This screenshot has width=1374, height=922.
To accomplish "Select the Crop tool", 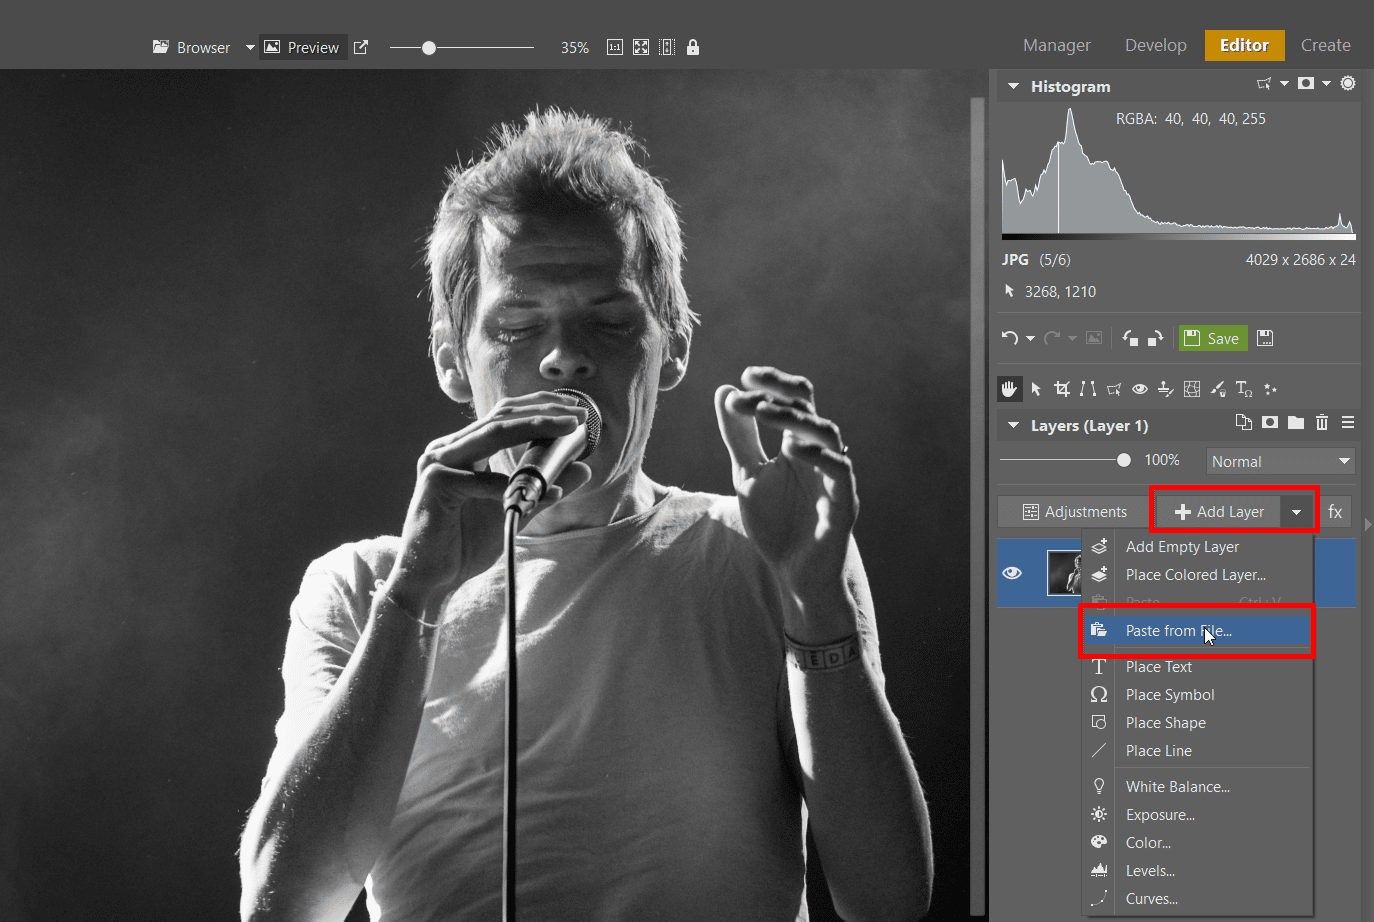I will coord(1062,389).
